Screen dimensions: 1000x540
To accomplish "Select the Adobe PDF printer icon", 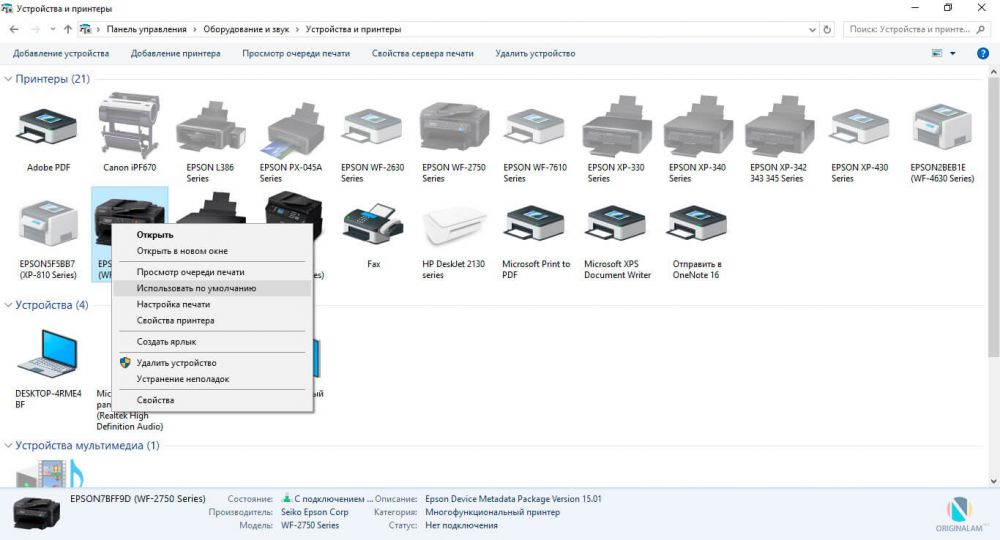I will tap(48, 128).
